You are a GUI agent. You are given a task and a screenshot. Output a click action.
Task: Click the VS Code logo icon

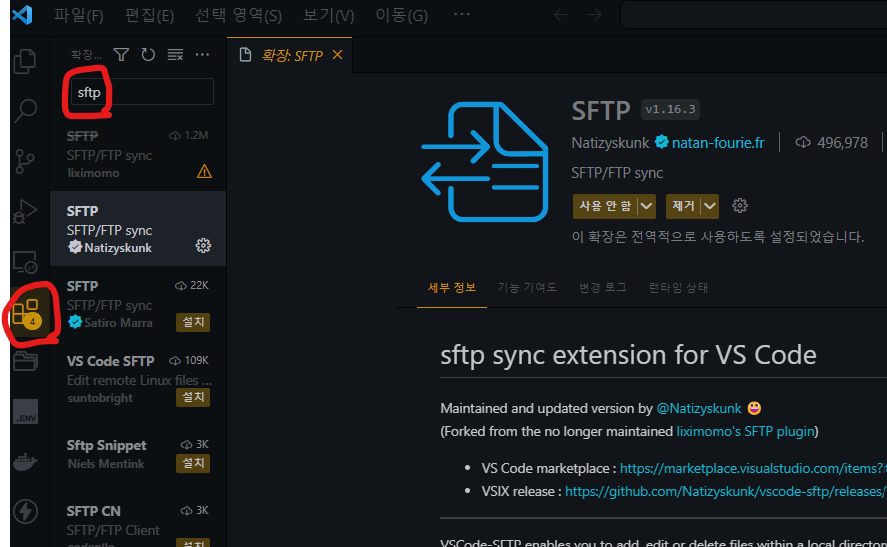point(23,14)
